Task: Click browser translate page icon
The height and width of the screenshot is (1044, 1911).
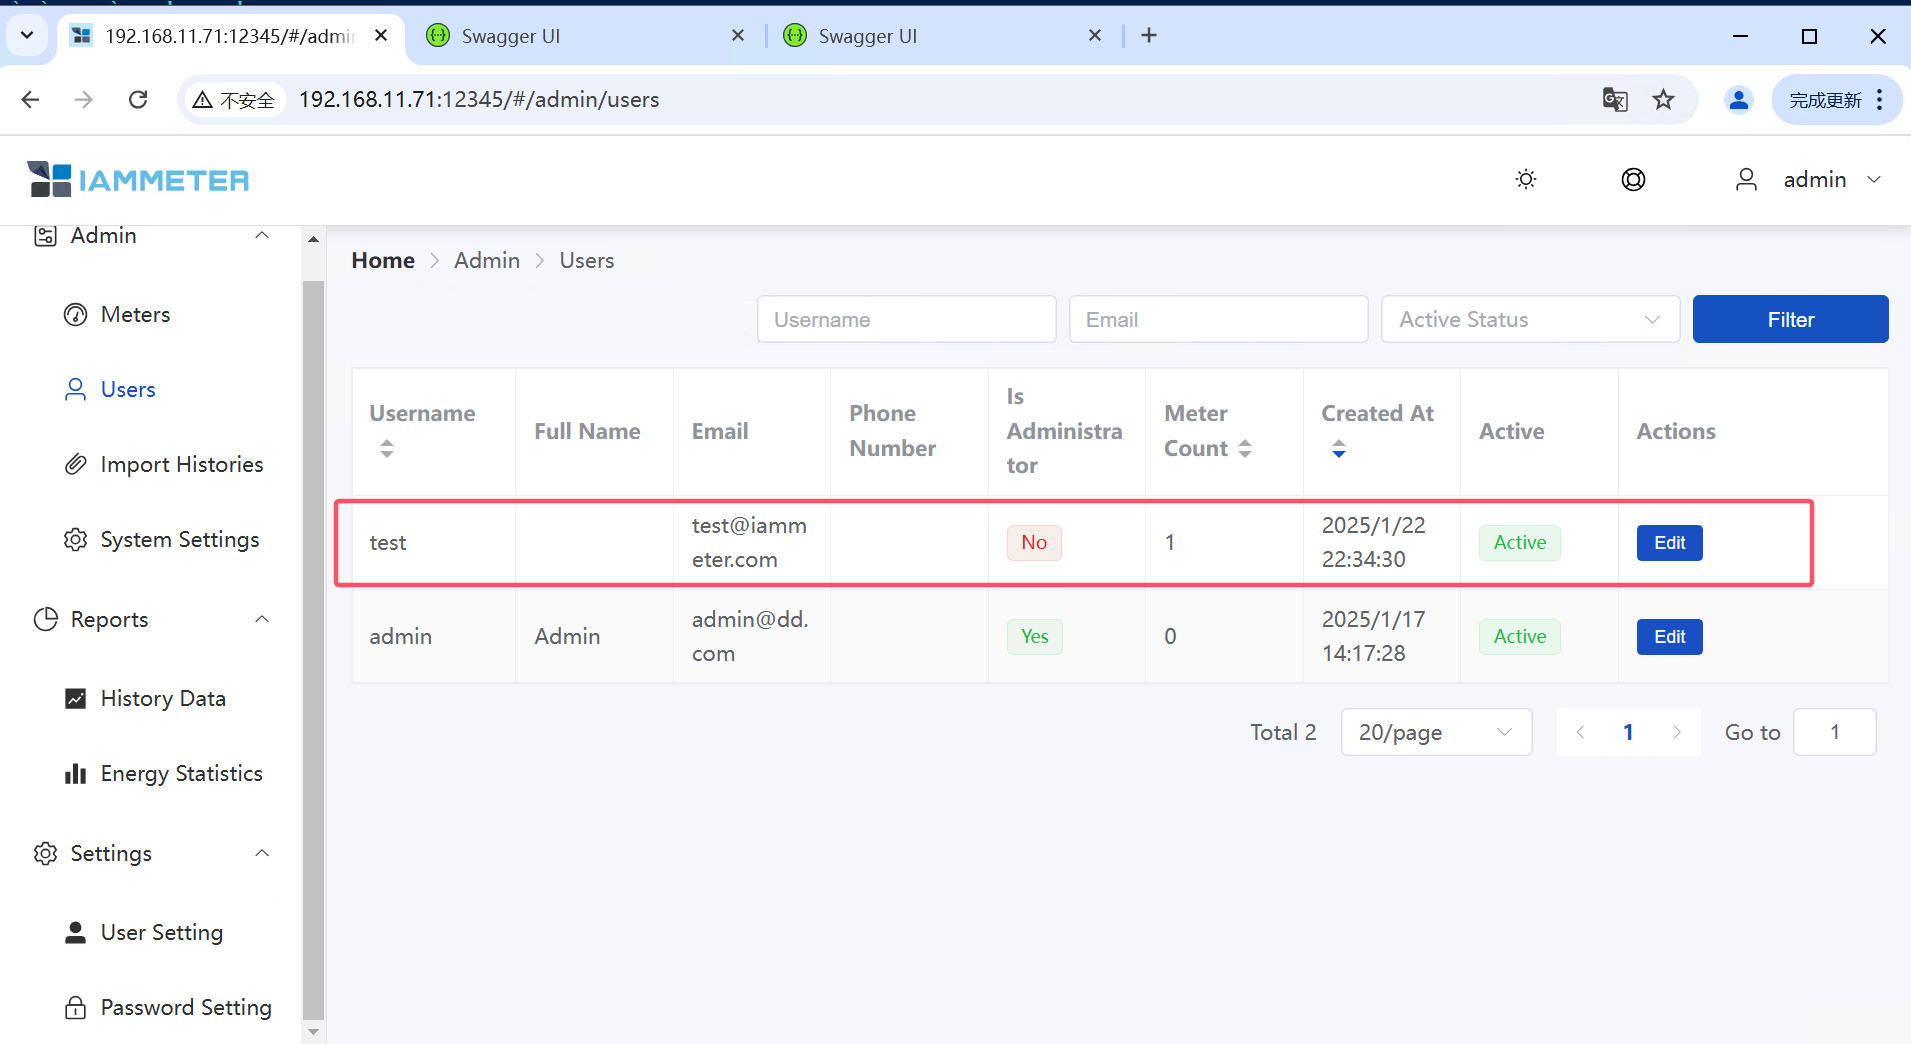Action: [1615, 100]
